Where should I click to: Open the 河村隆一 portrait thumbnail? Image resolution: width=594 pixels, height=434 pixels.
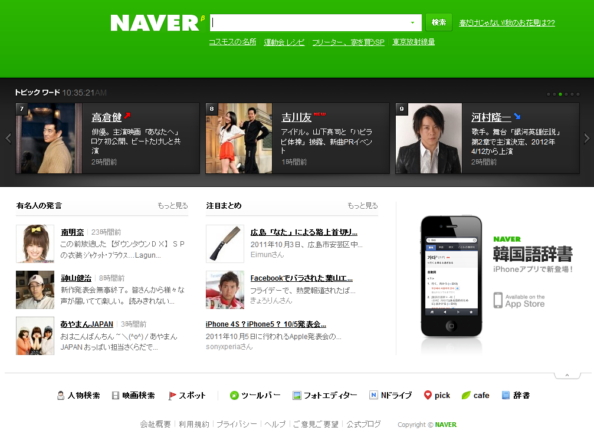pyautogui.click(x=429, y=138)
